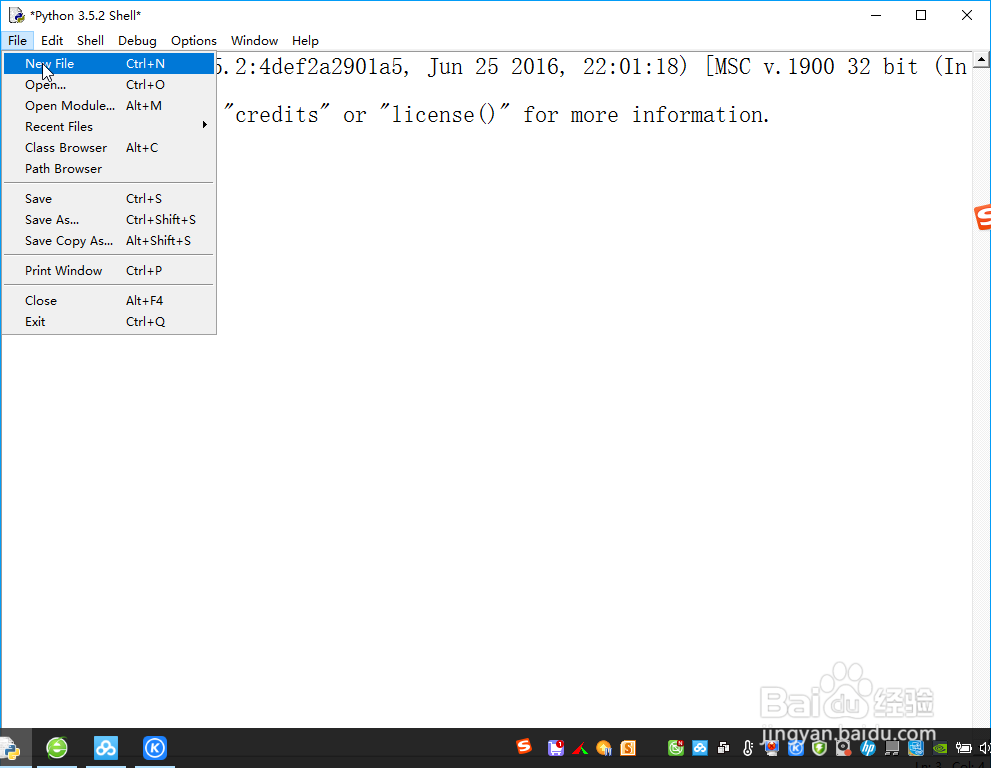
Task: Minimize the Python Shell window
Action: point(876,15)
